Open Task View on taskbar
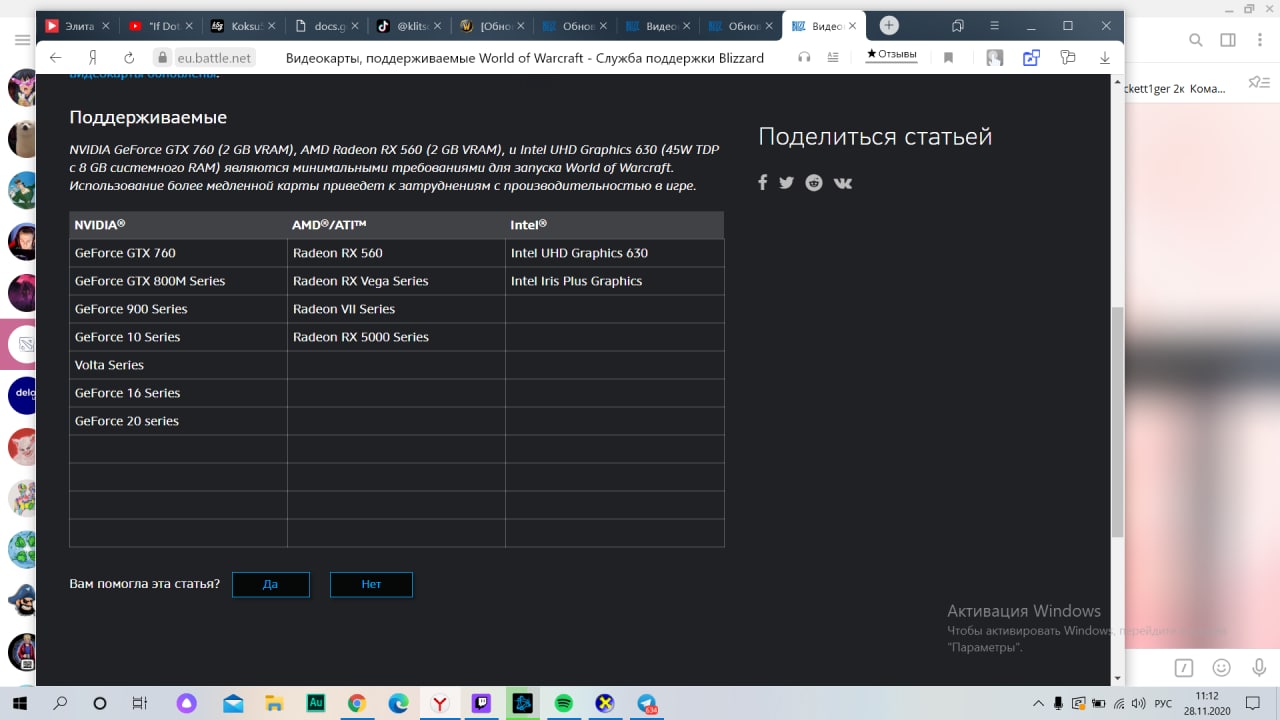 coord(140,704)
